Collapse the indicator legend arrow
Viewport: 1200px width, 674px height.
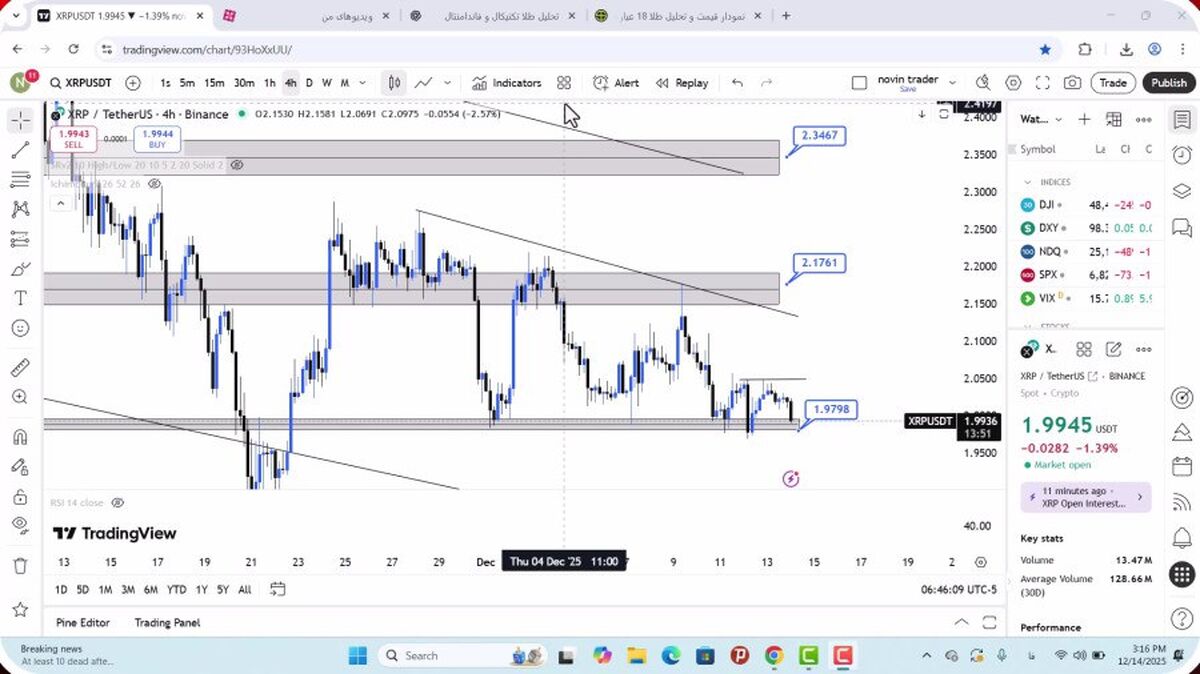point(59,203)
